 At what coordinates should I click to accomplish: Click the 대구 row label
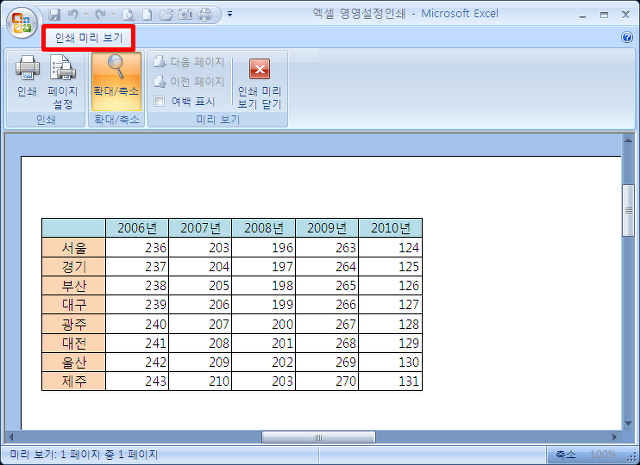pyautogui.click(x=73, y=305)
